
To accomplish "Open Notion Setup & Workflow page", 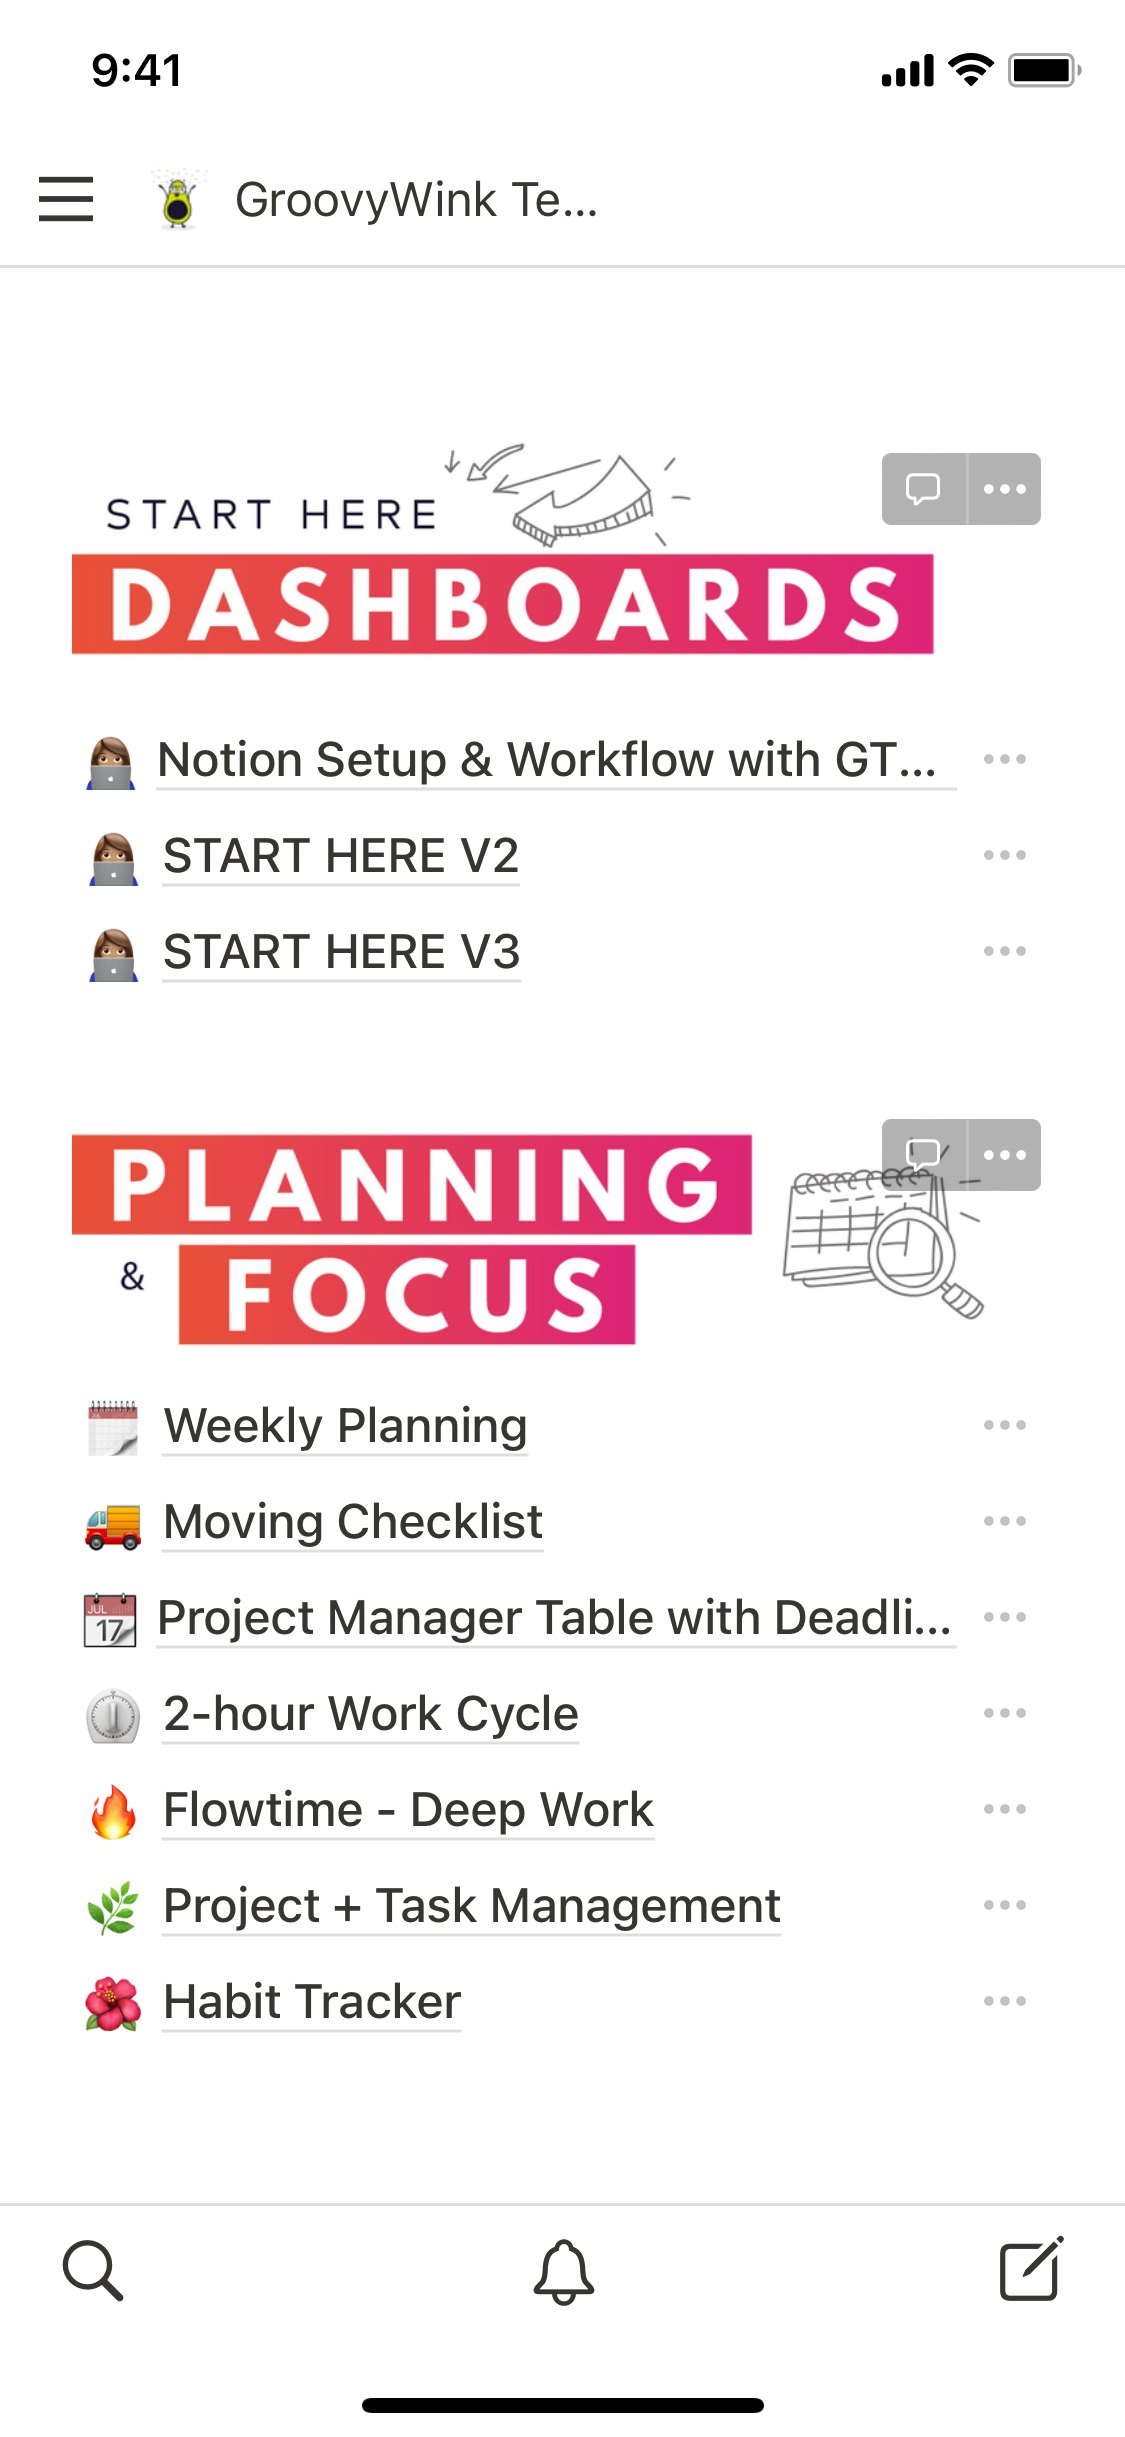I will [547, 760].
